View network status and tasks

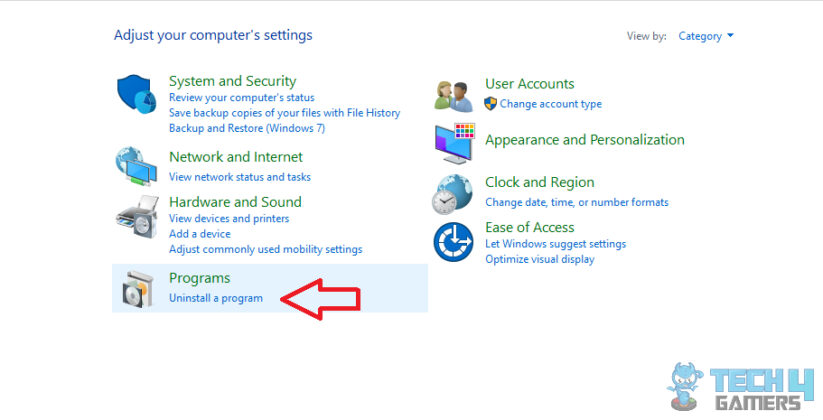tap(240, 177)
